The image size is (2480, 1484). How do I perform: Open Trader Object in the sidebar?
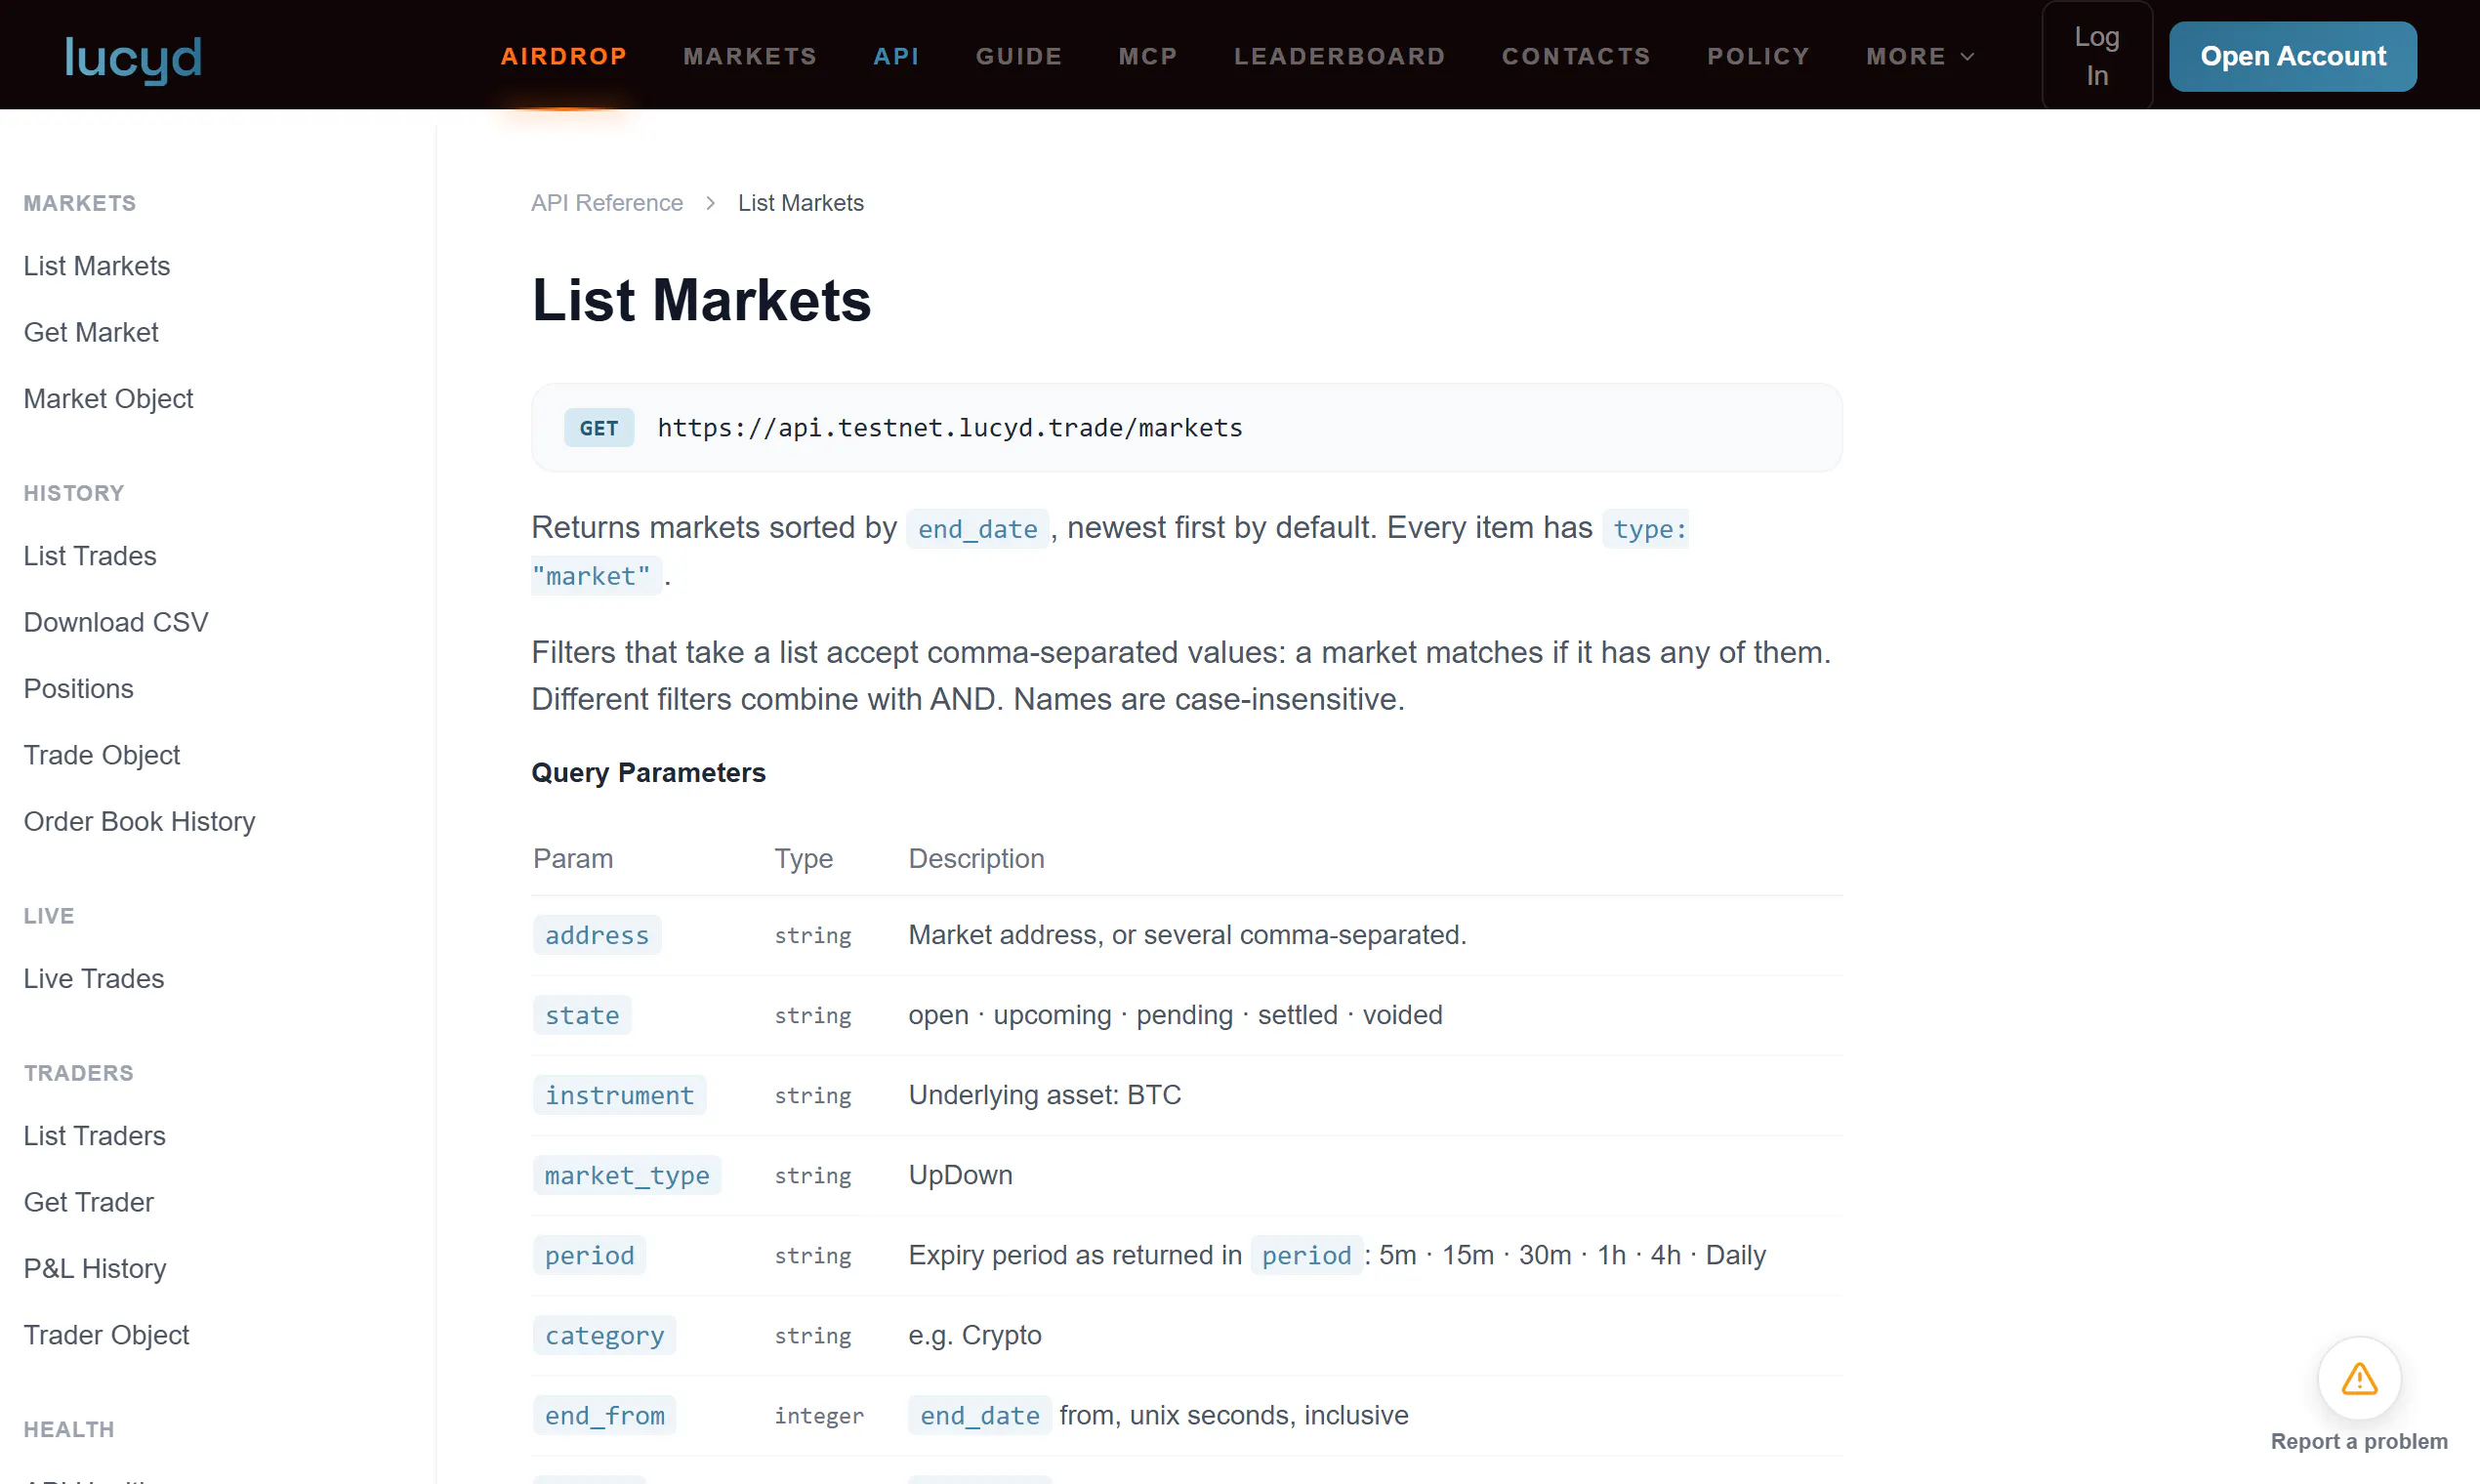click(106, 1335)
